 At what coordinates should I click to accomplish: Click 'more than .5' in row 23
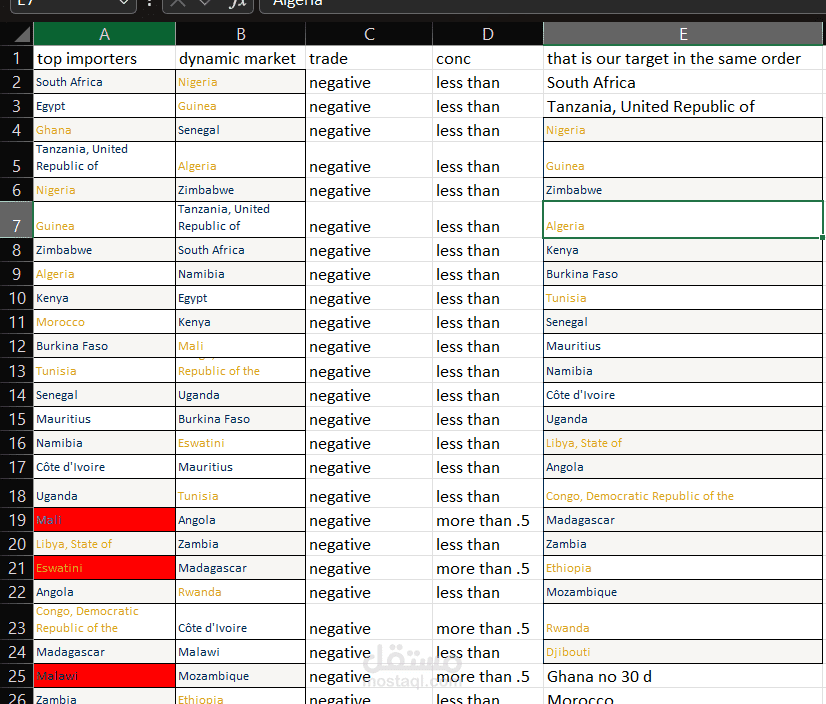pyautogui.click(x=488, y=622)
